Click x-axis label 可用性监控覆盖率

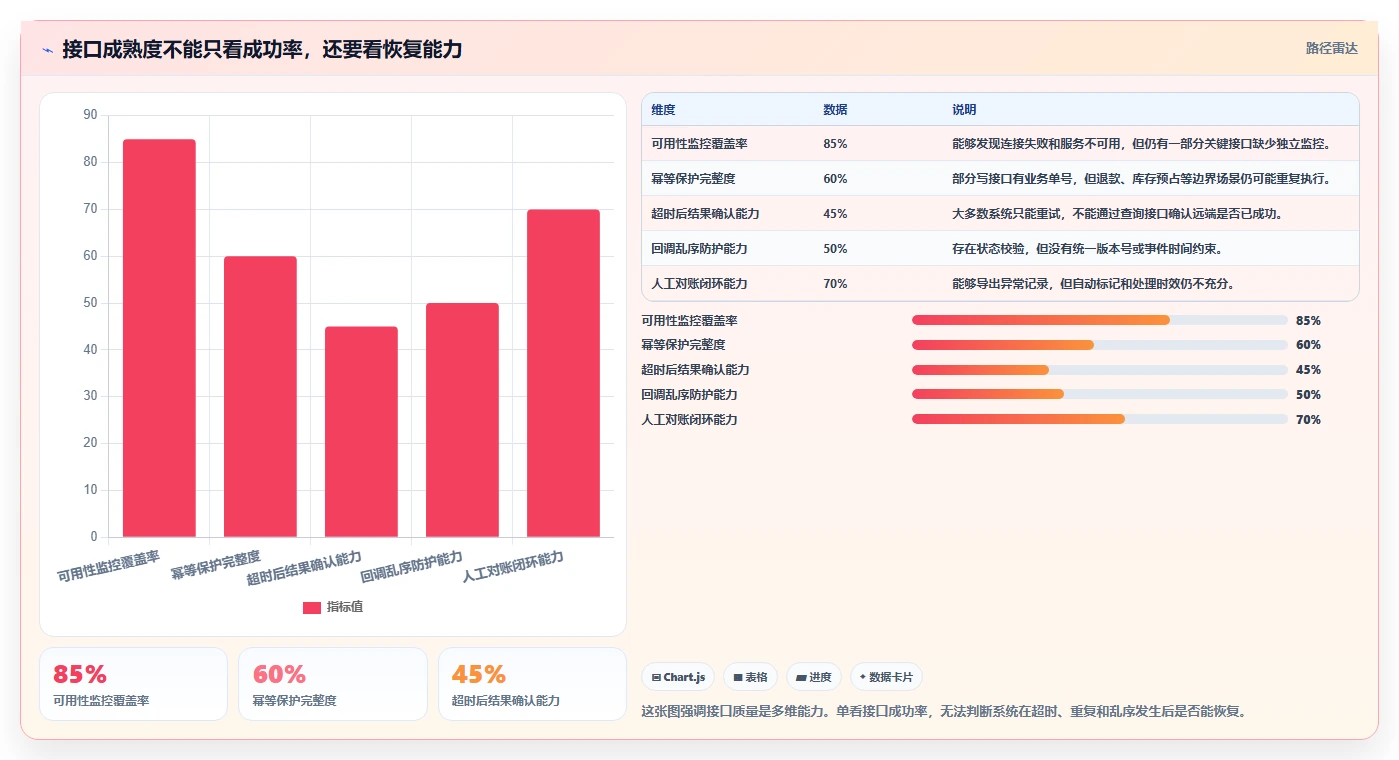(x=109, y=568)
